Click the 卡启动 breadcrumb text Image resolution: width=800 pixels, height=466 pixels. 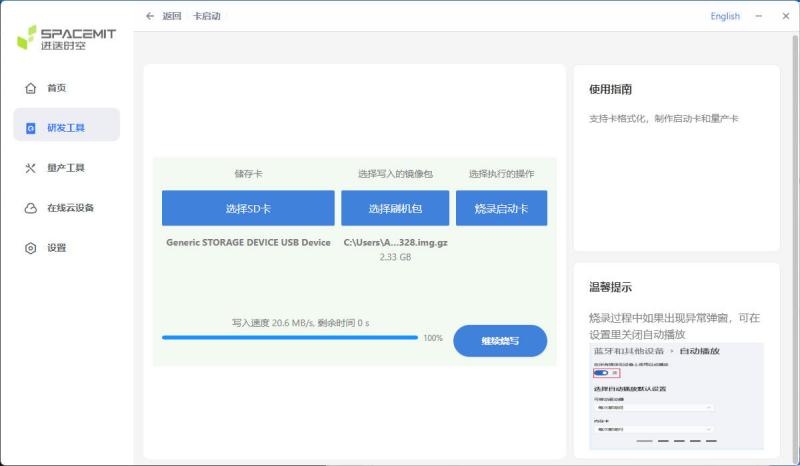coord(207,16)
